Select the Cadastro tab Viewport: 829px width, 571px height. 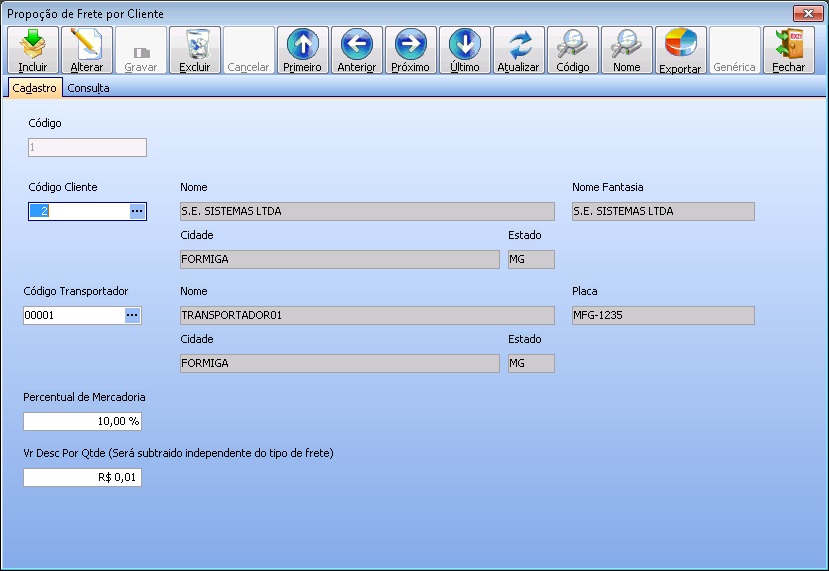click(34, 88)
